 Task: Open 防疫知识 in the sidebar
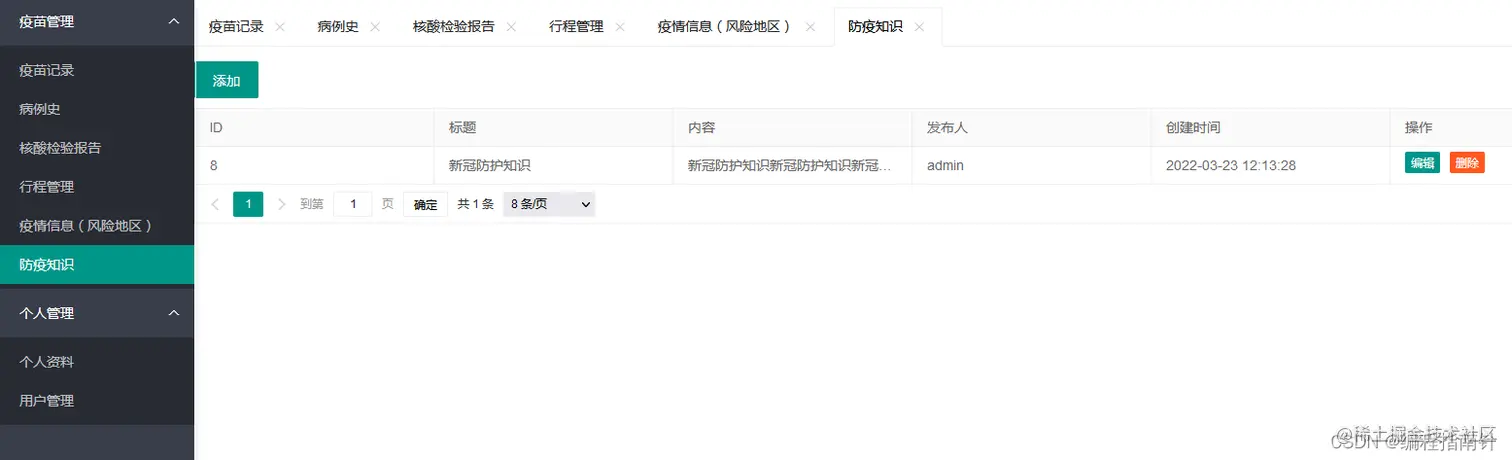[97, 265]
